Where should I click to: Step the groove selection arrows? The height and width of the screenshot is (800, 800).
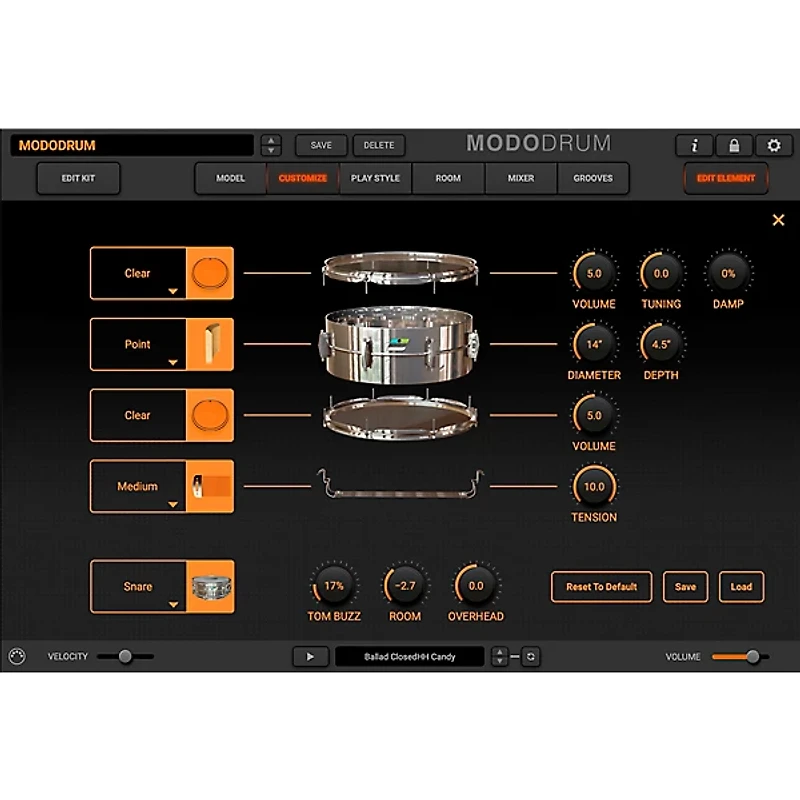coord(499,657)
